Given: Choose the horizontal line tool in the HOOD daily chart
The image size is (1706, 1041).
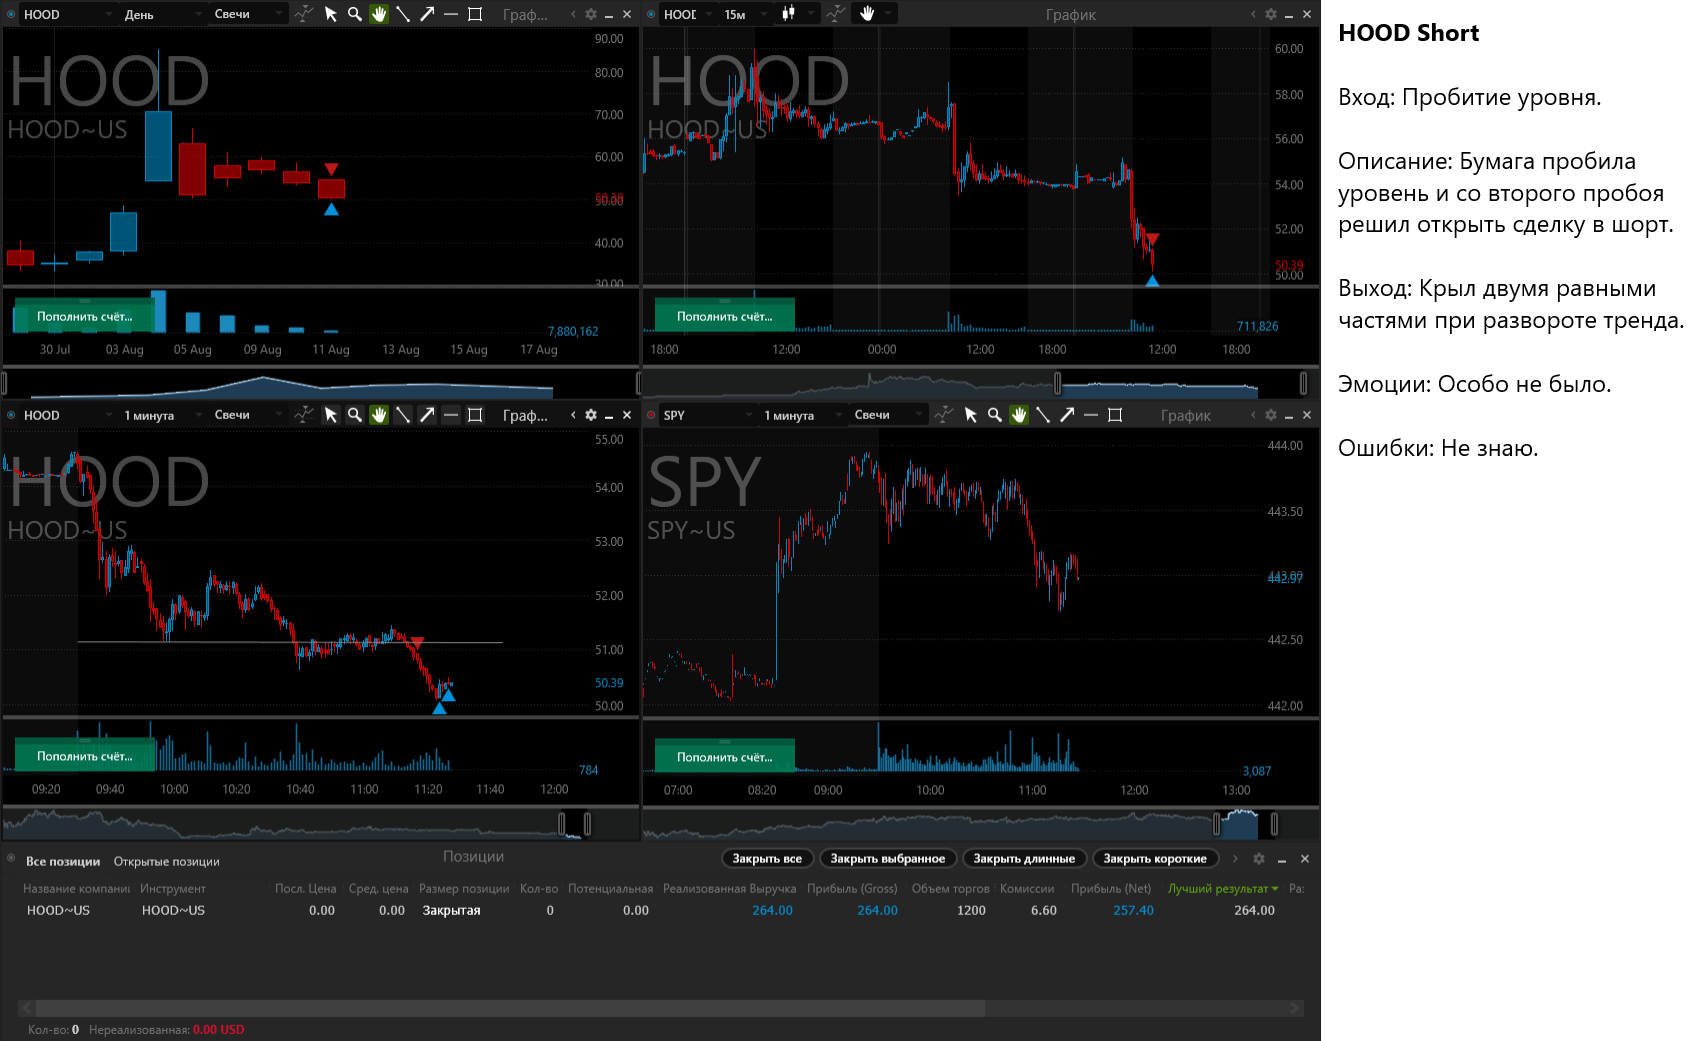Looking at the screenshot, I should [x=451, y=14].
